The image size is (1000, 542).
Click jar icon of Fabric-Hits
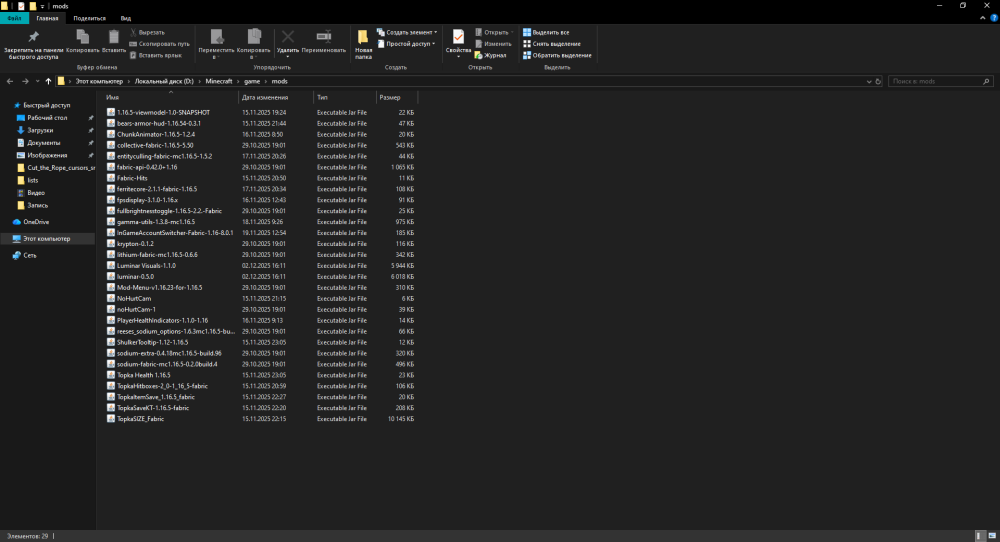111,178
